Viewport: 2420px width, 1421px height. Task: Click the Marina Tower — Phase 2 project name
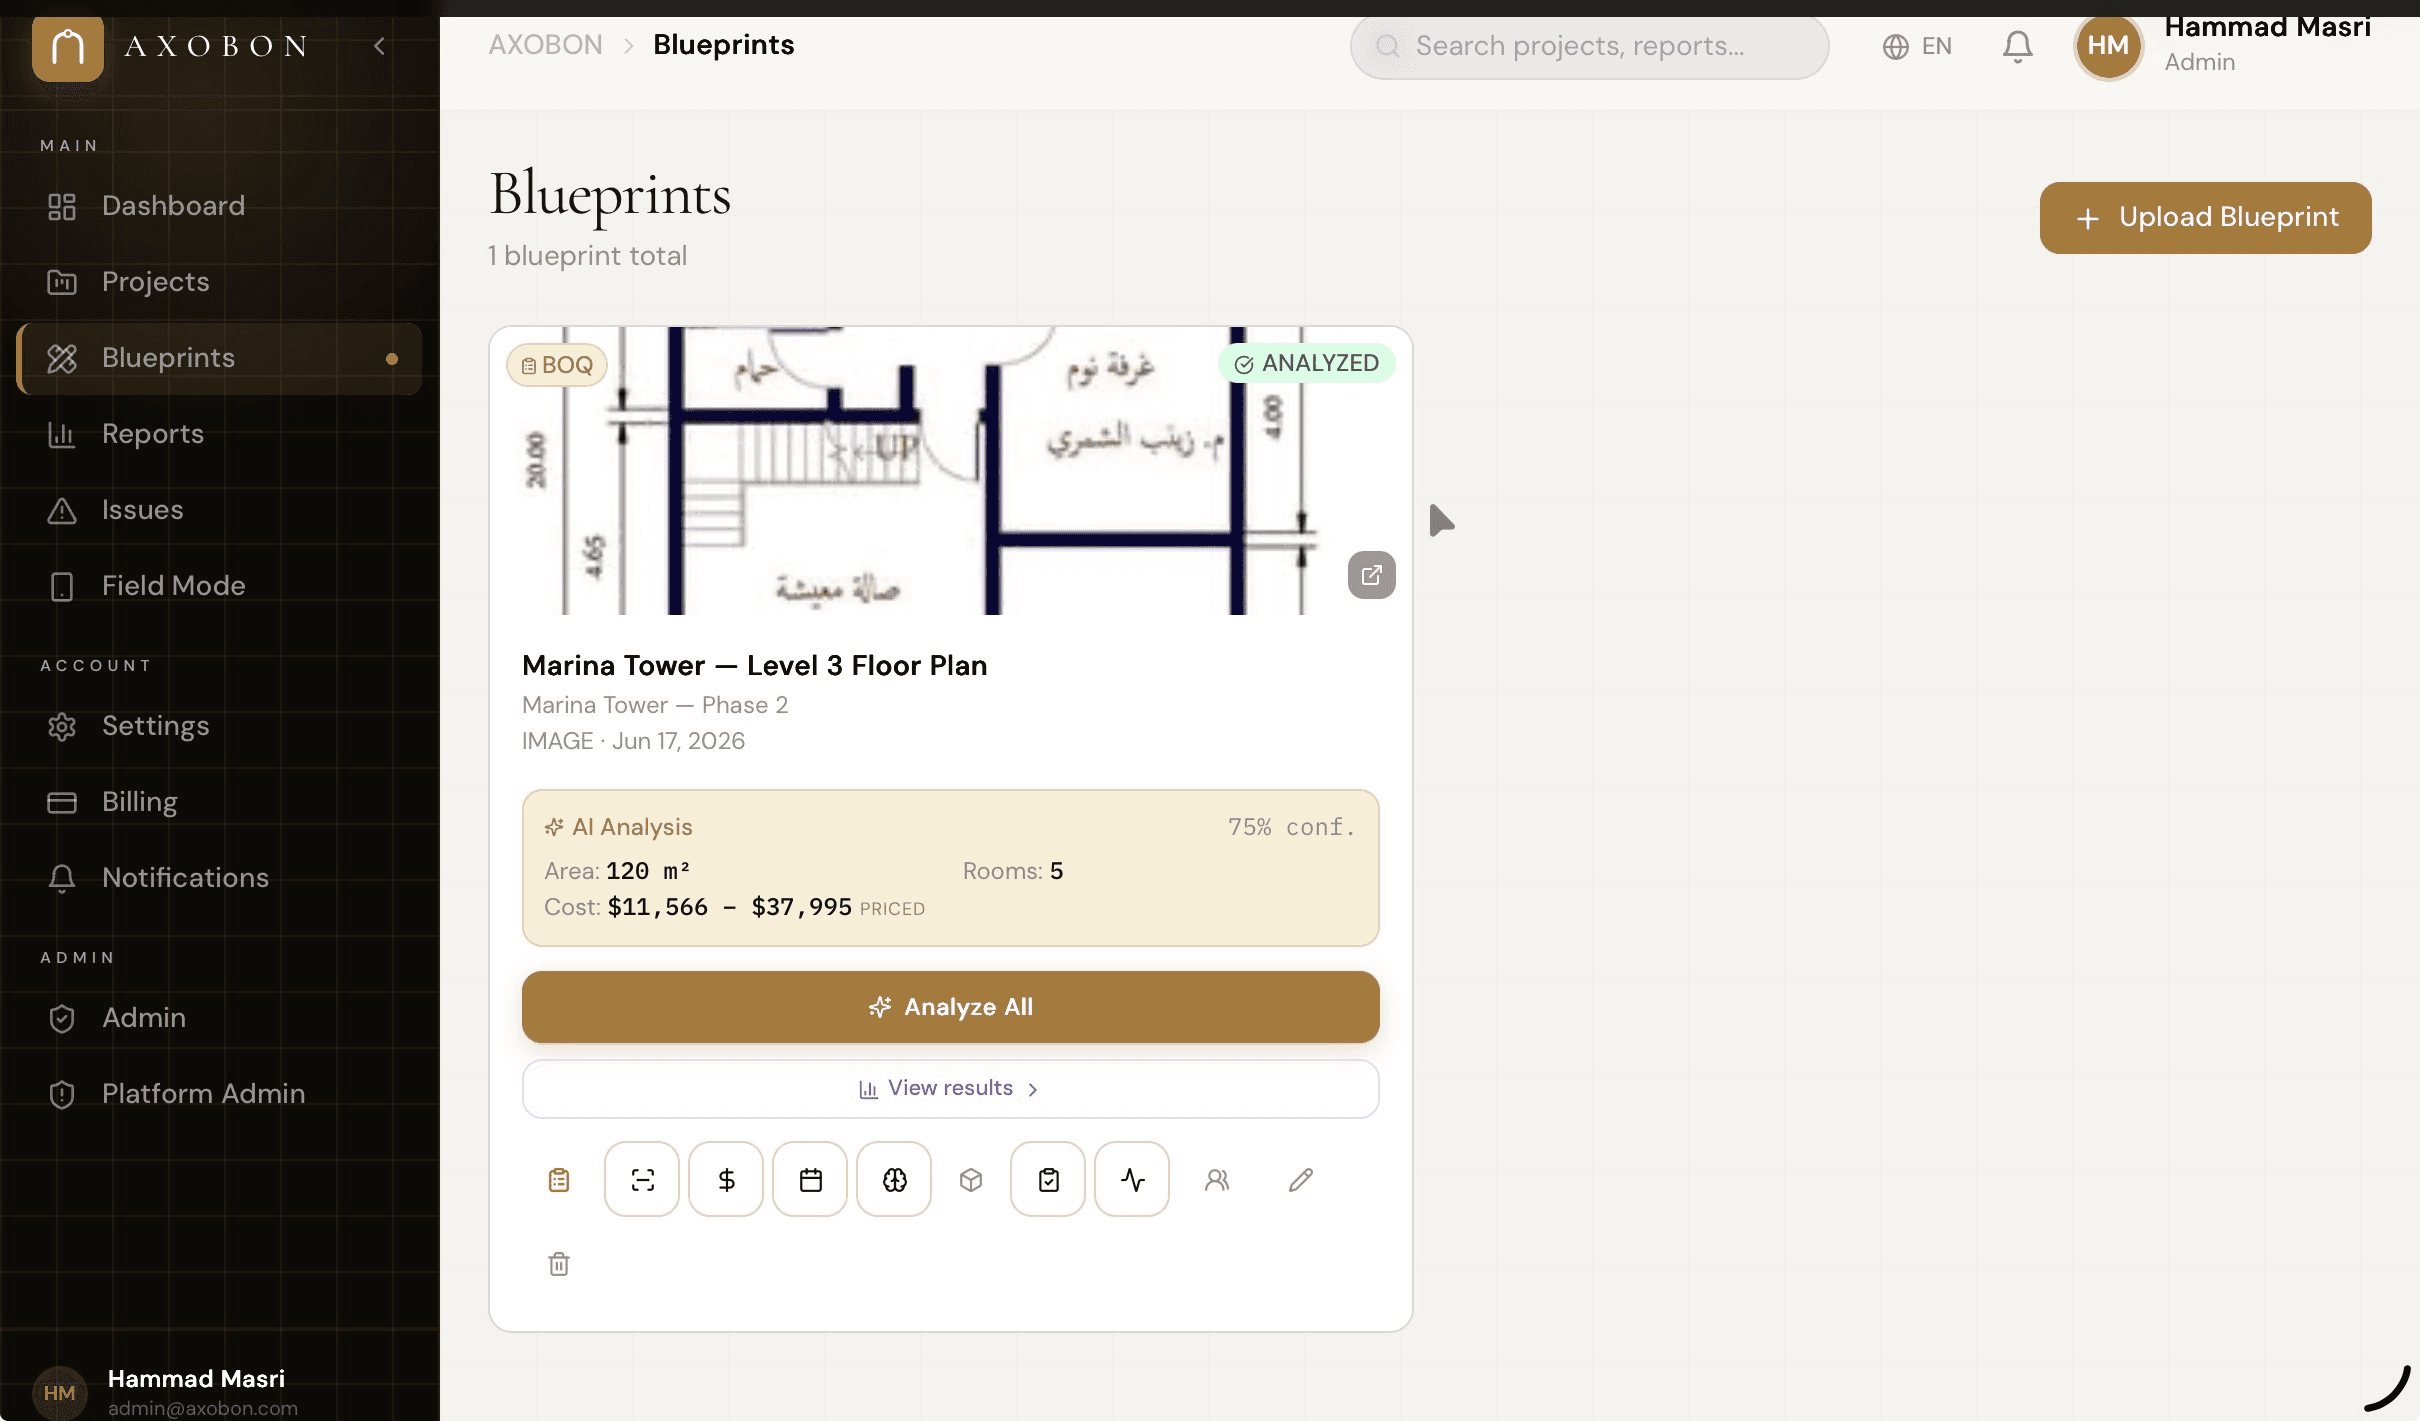[655, 705]
